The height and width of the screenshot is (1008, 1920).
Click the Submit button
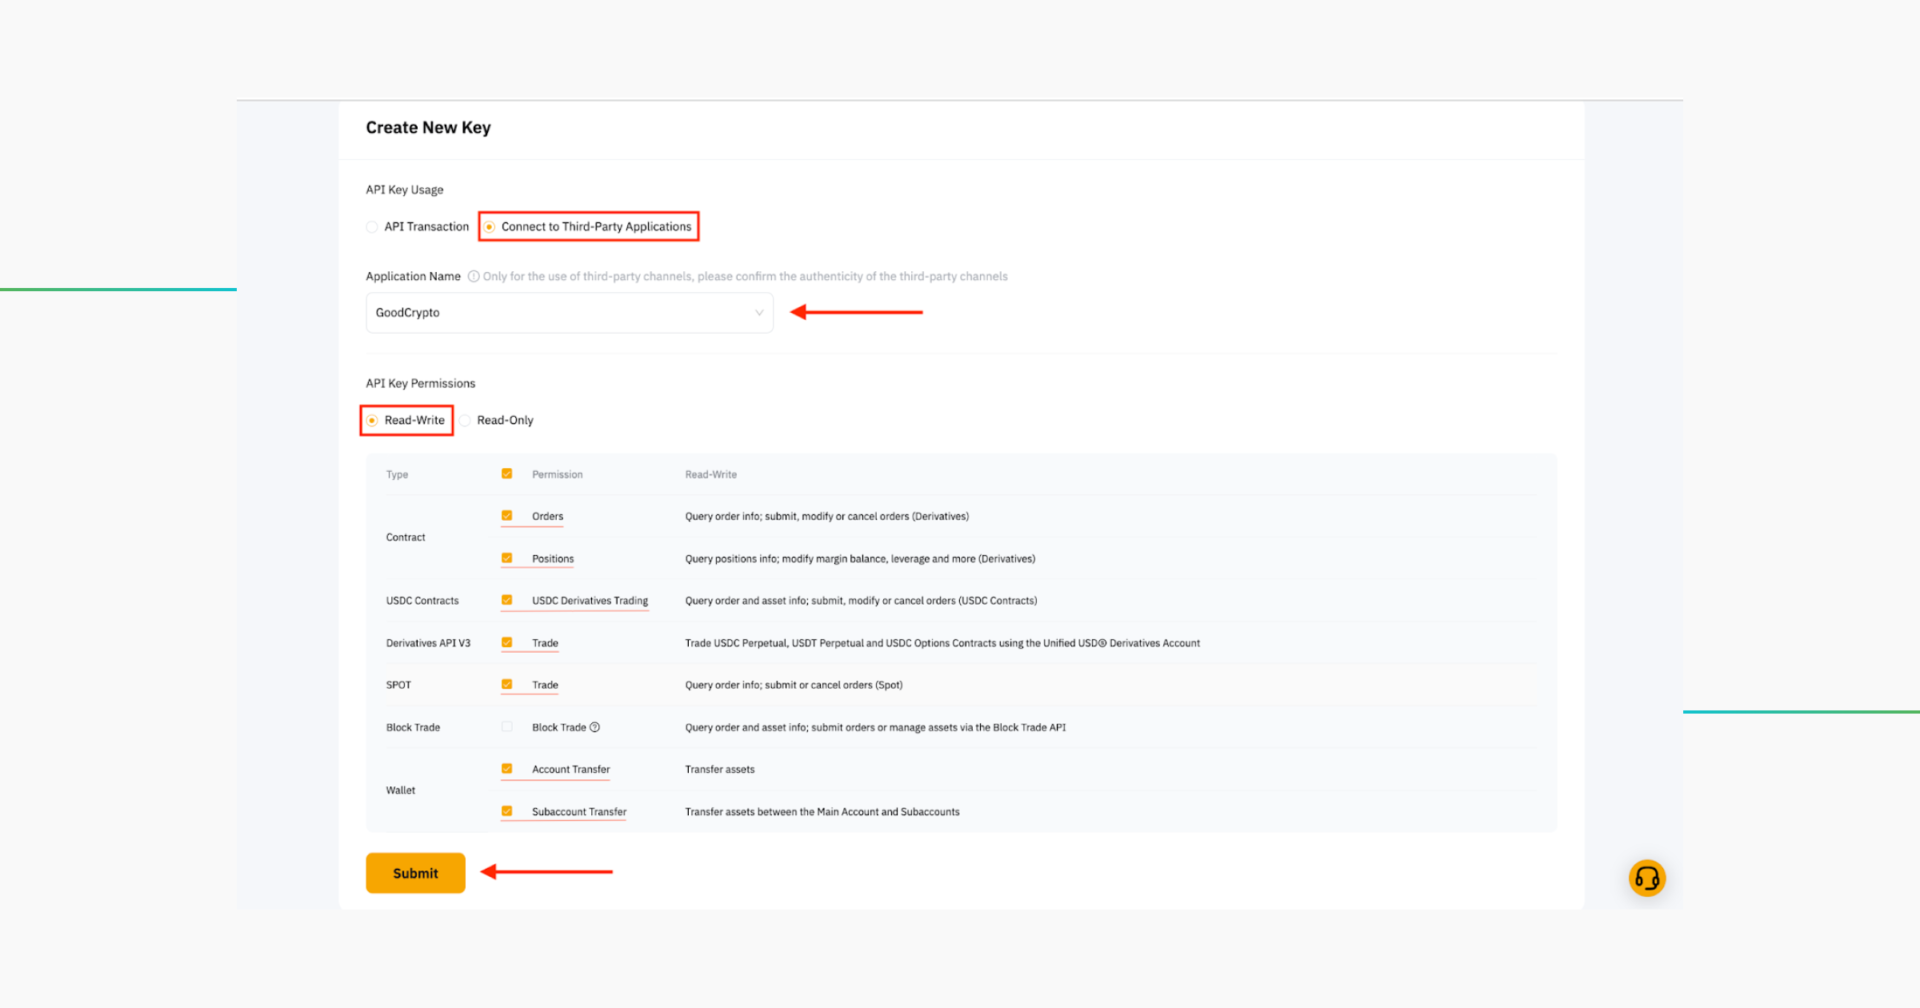point(415,873)
